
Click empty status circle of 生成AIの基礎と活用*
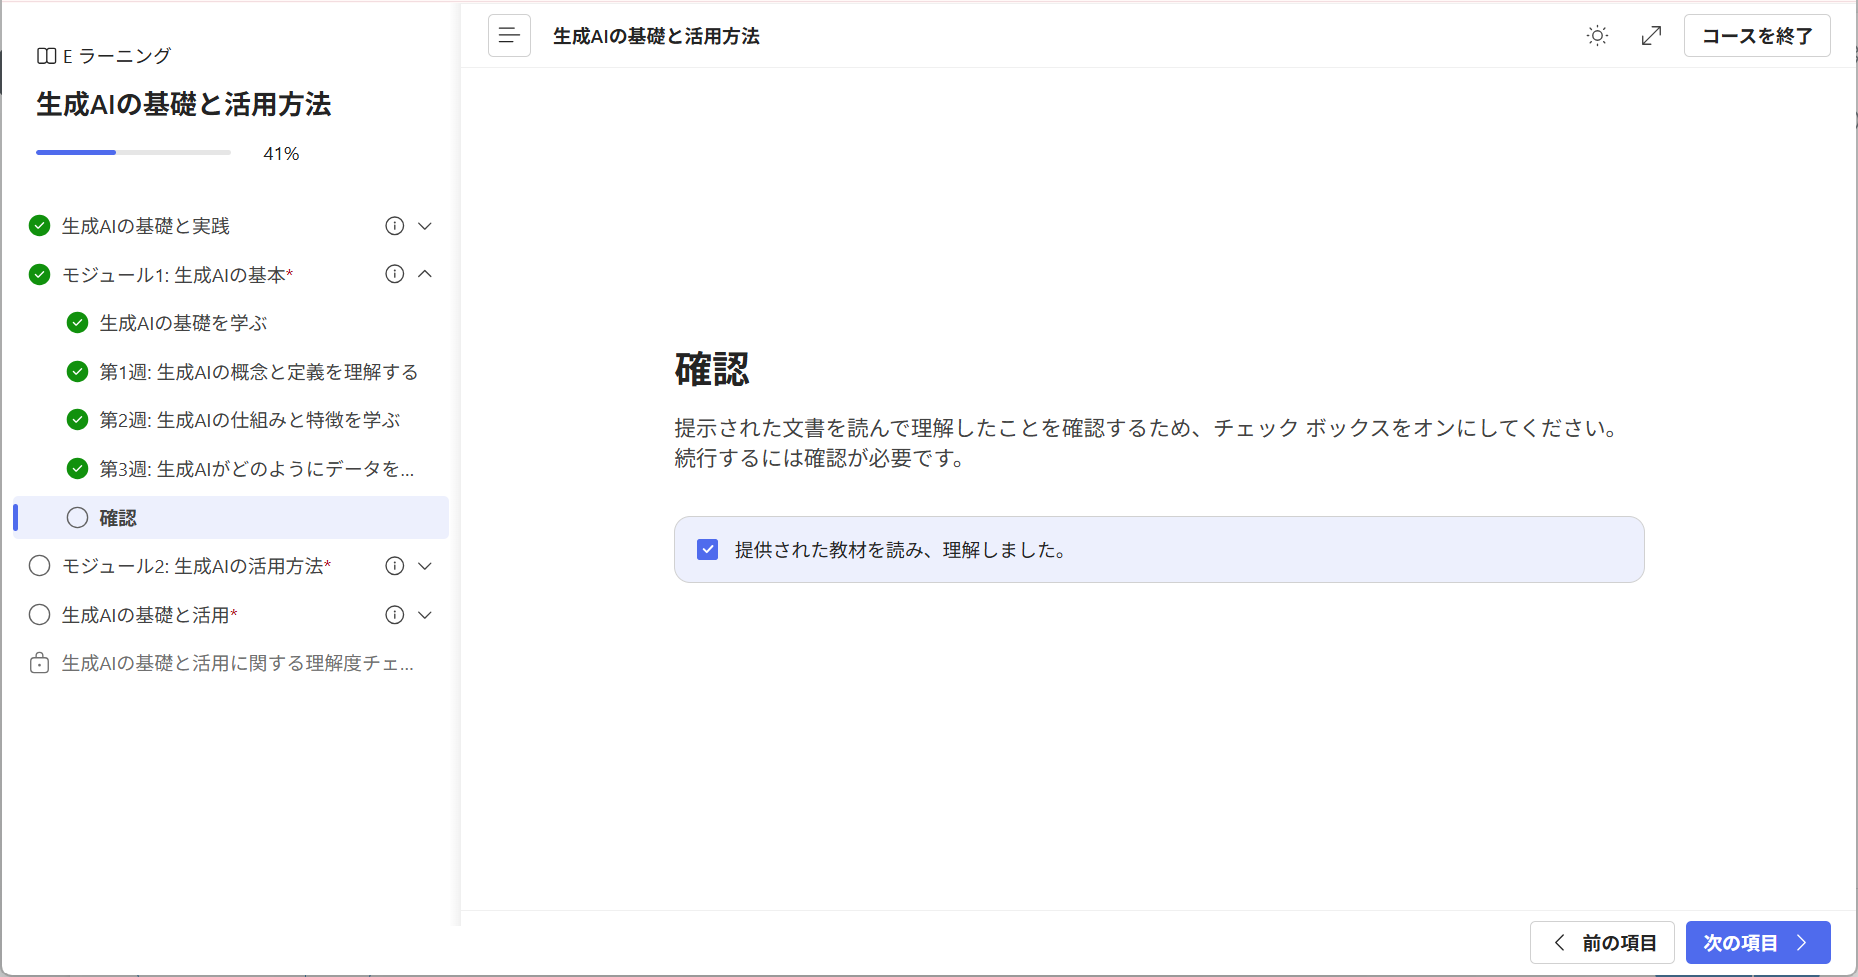pyautogui.click(x=39, y=615)
